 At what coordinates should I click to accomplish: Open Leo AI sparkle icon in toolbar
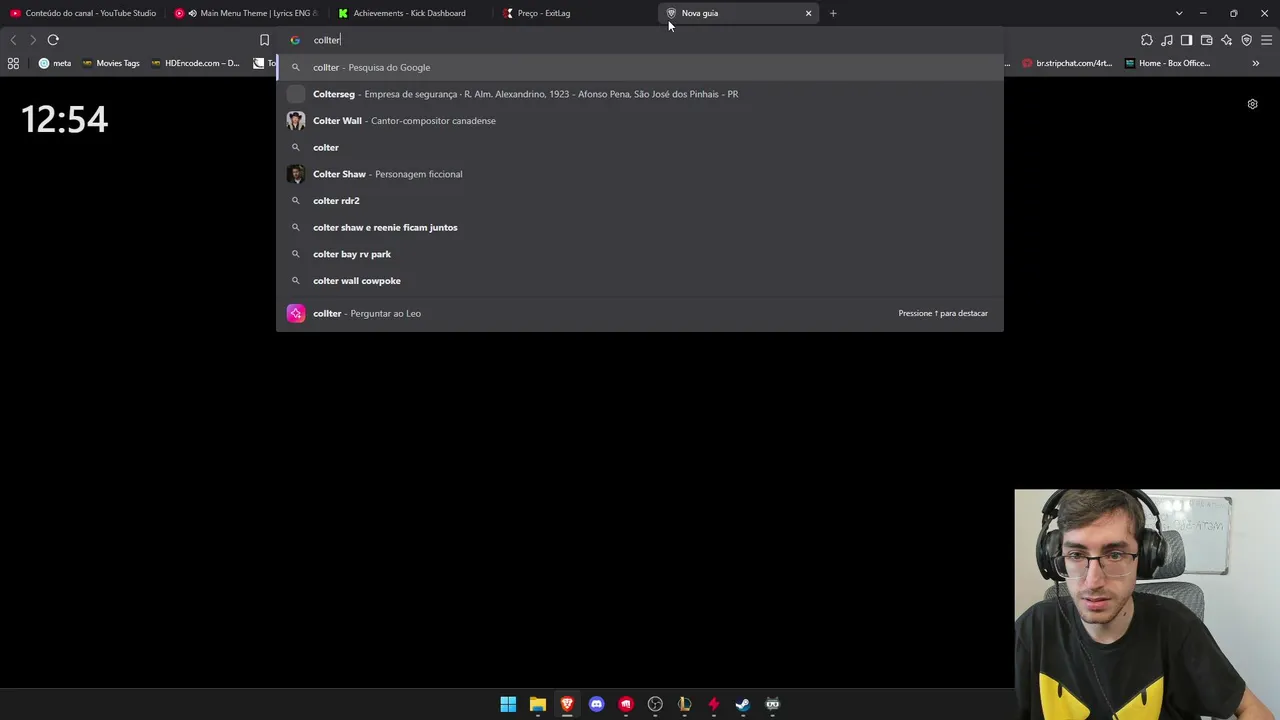point(1227,40)
